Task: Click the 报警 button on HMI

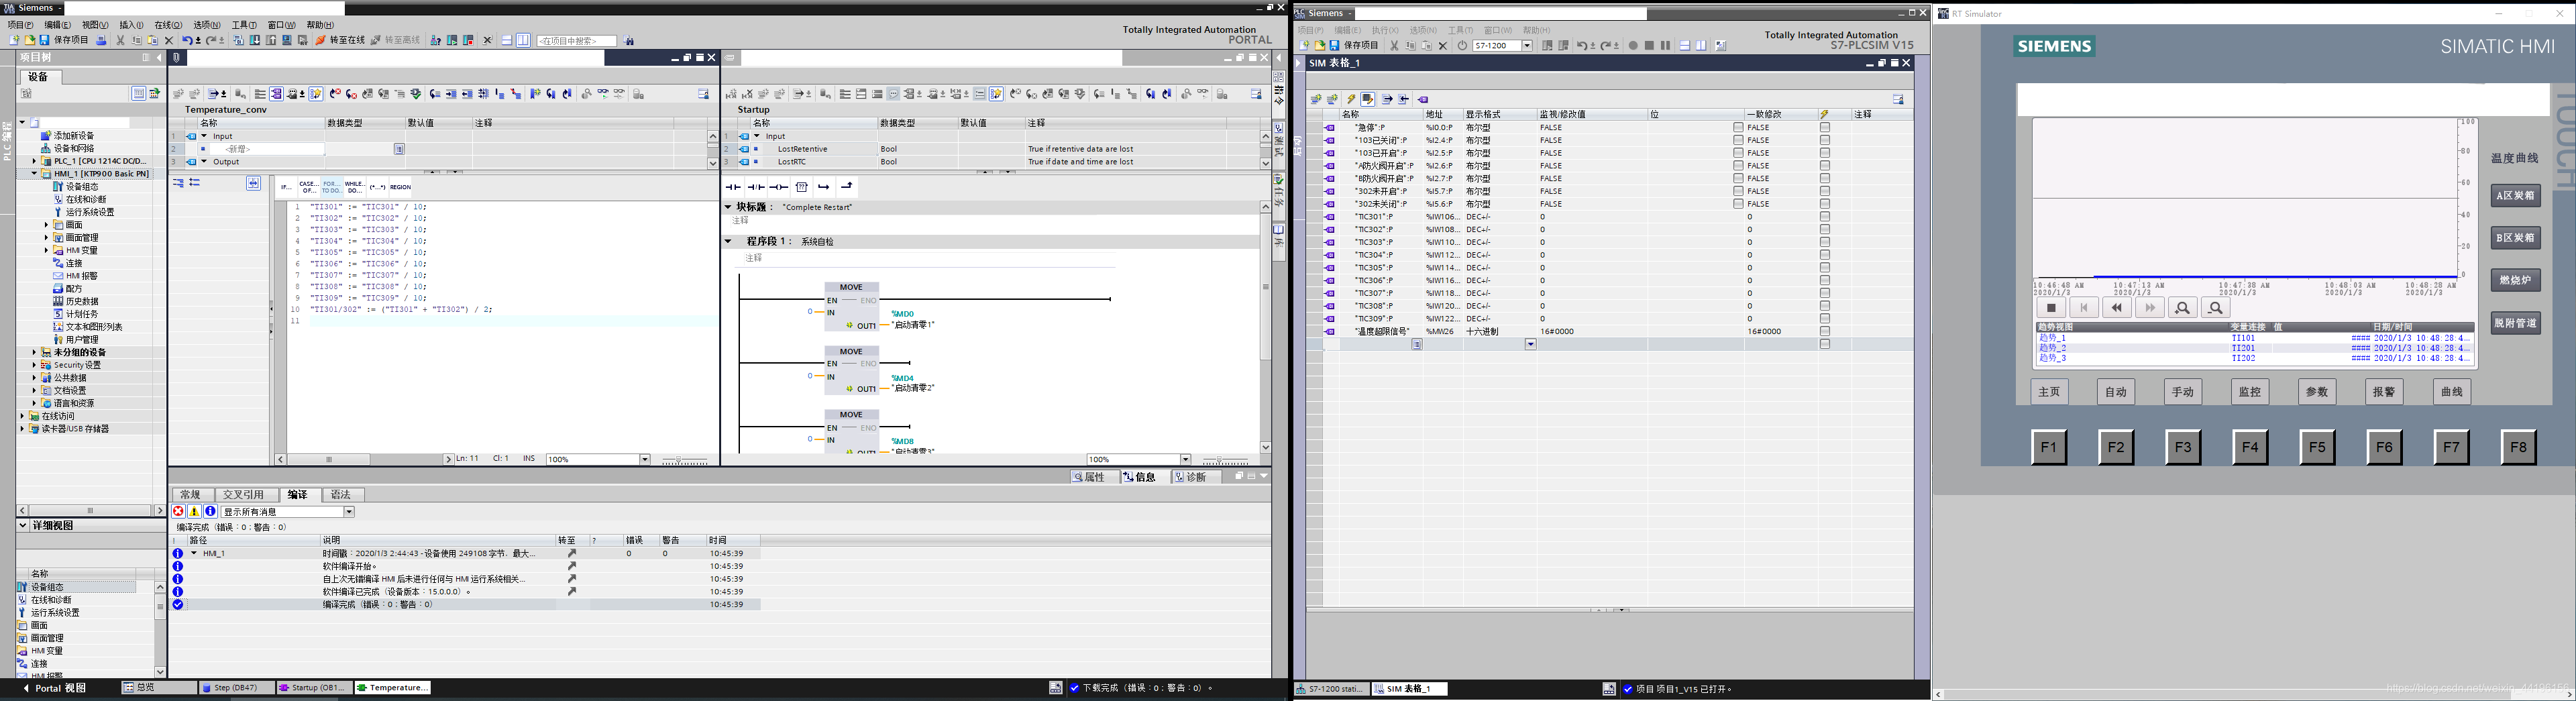Action: point(2384,392)
